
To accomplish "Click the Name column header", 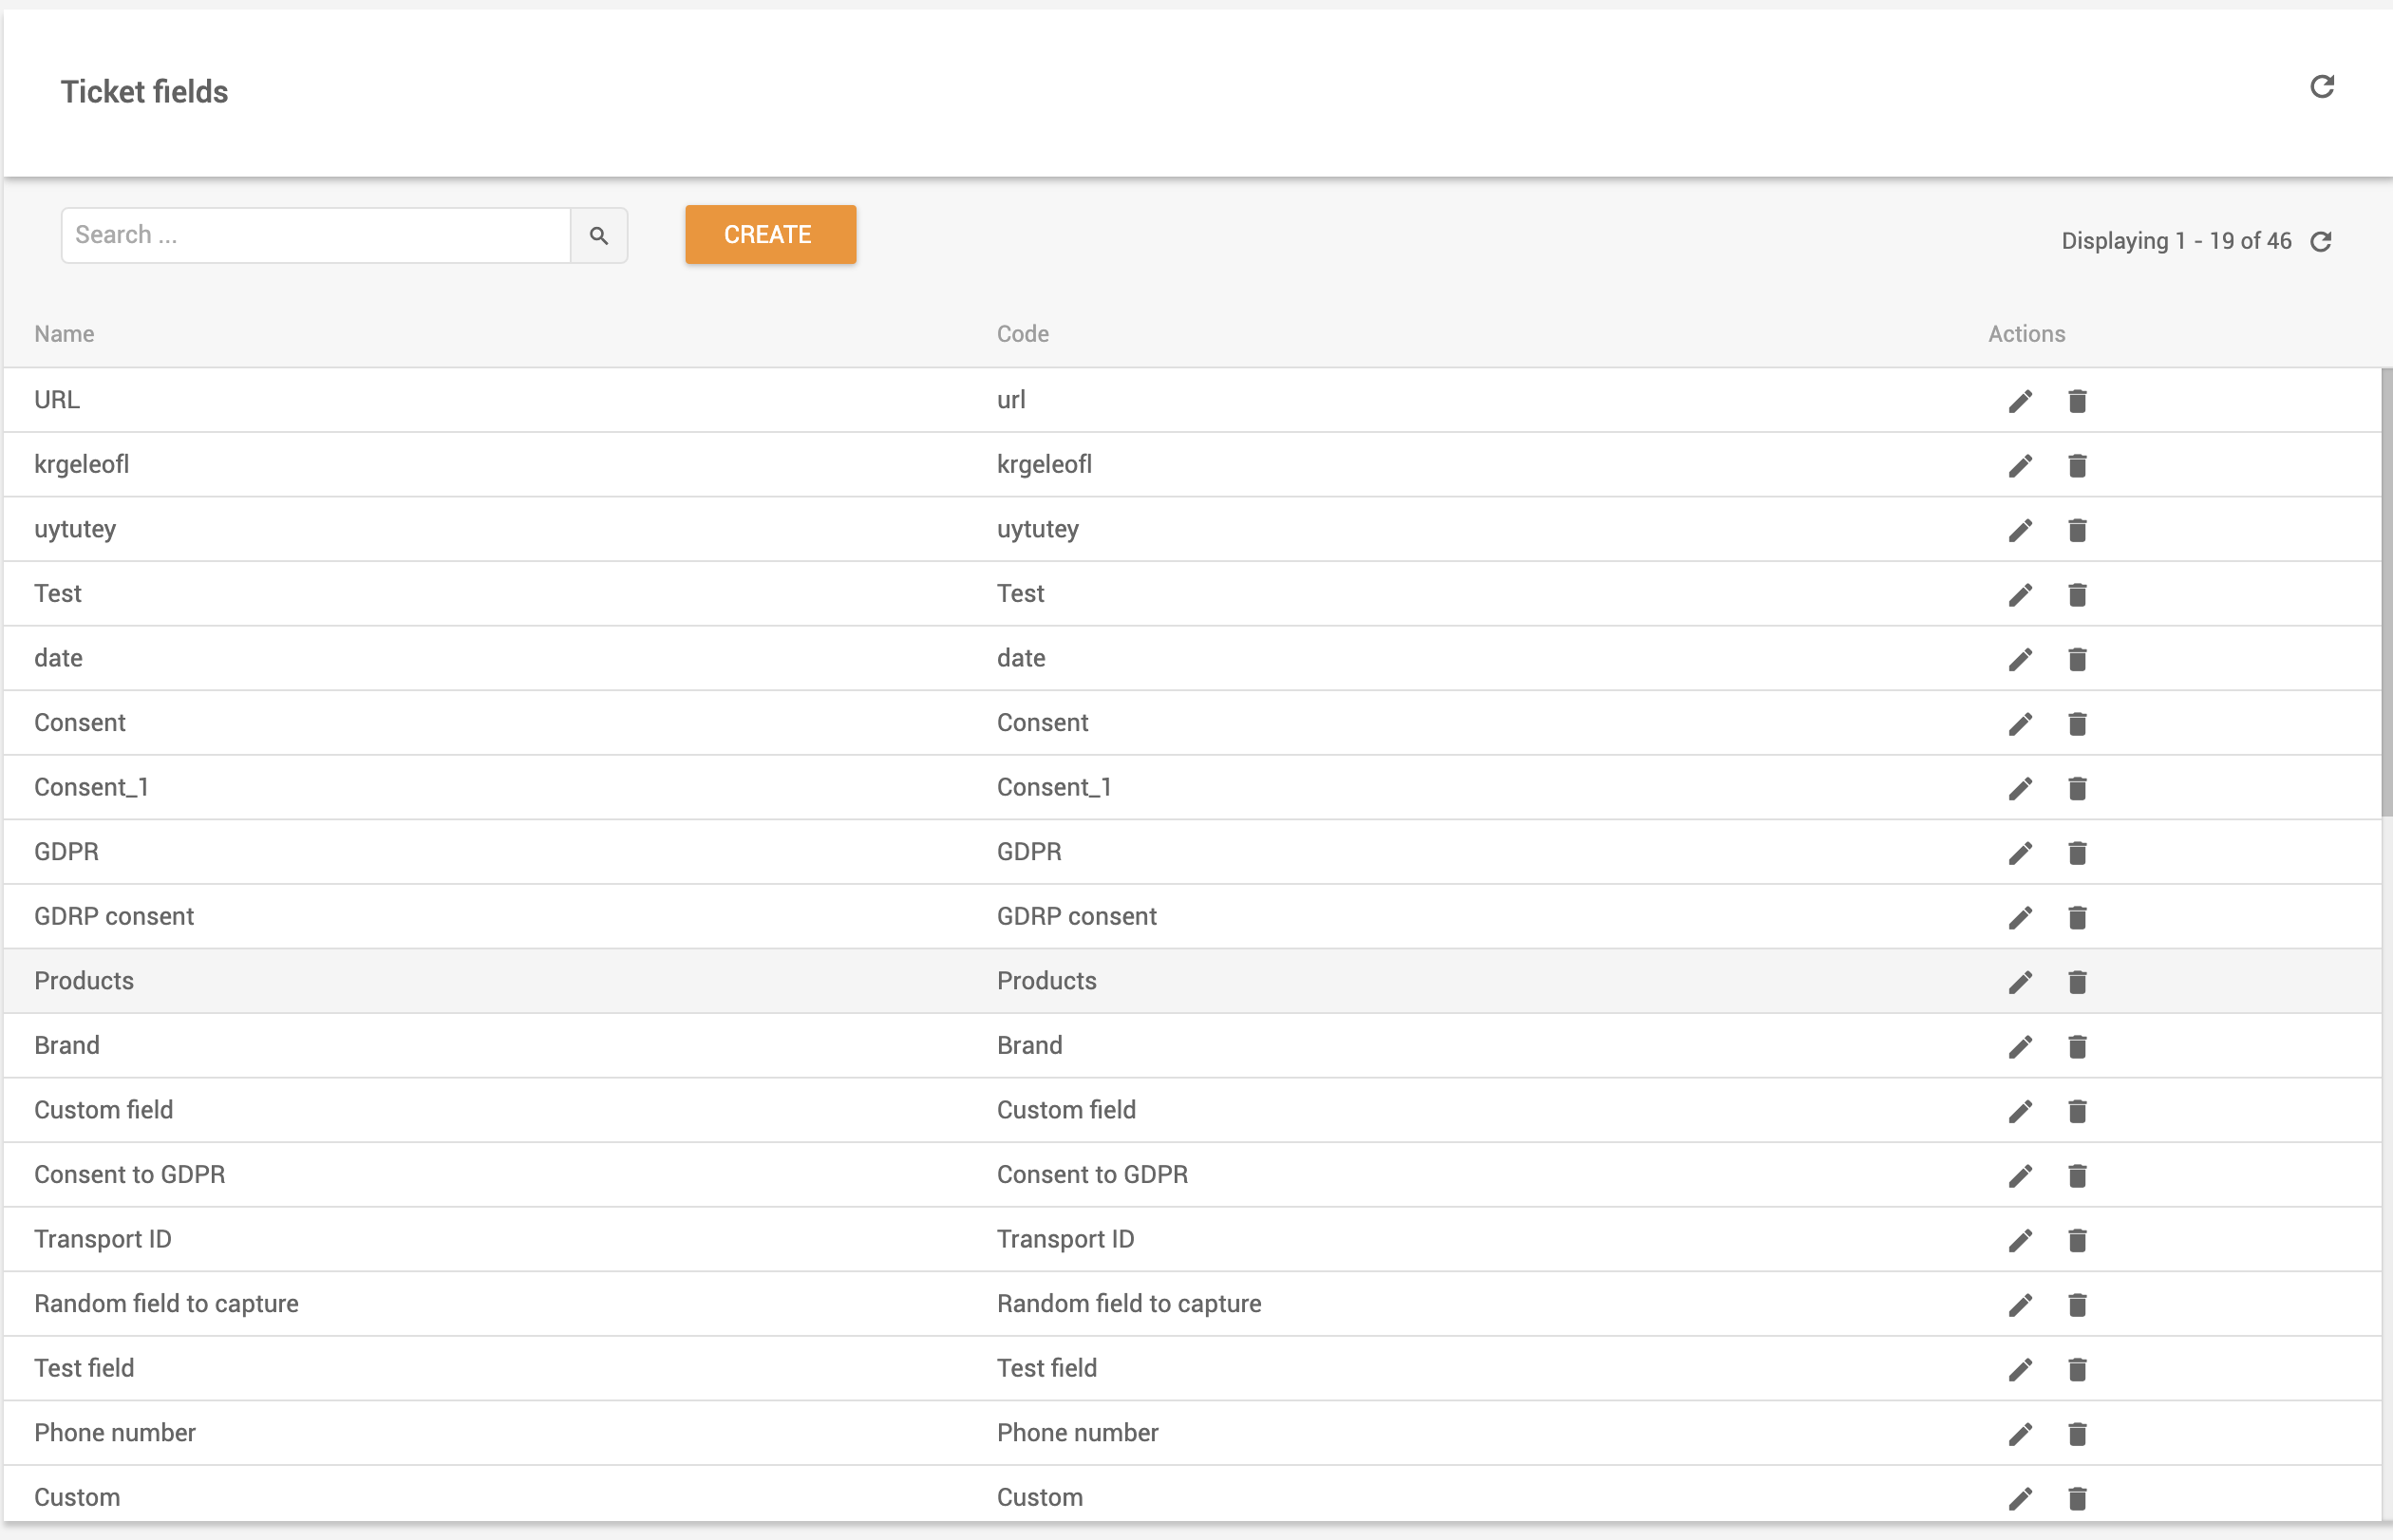I will pyautogui.click(x=64, y=334).
